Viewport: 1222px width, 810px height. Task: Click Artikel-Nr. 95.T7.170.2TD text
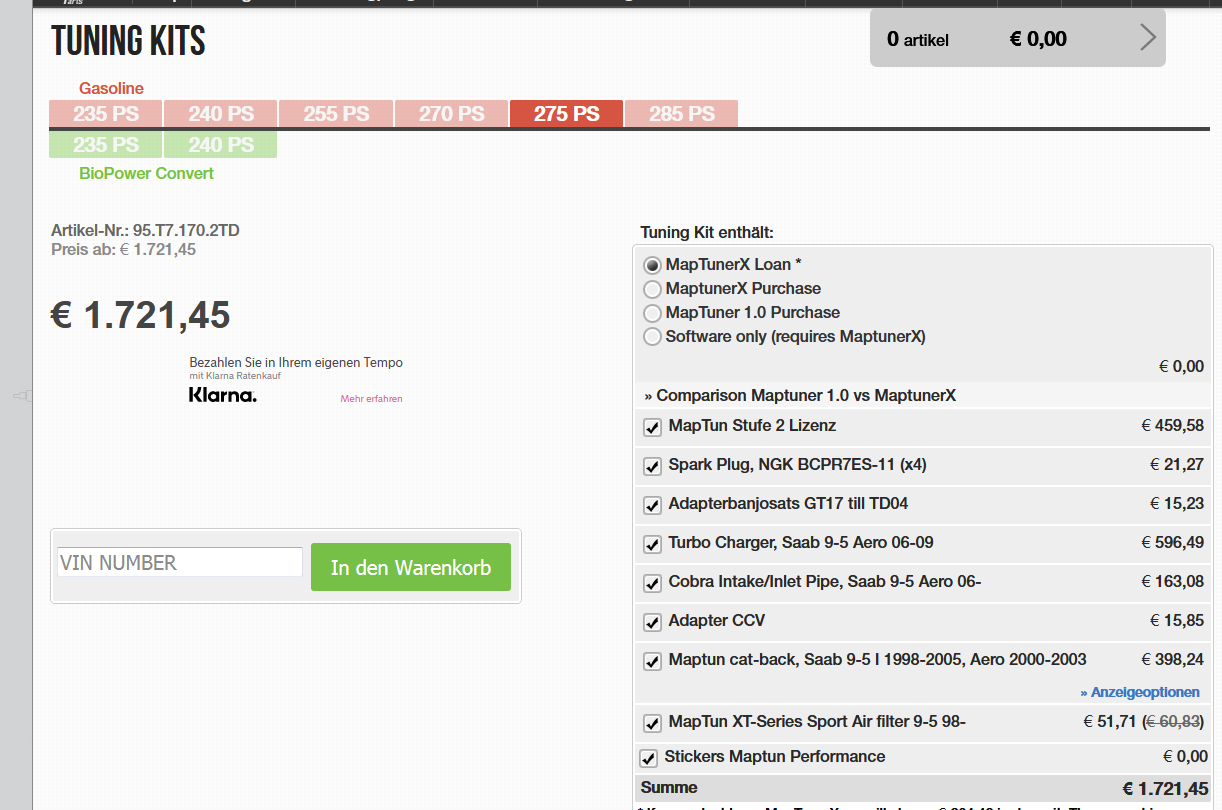click(145, 230)
